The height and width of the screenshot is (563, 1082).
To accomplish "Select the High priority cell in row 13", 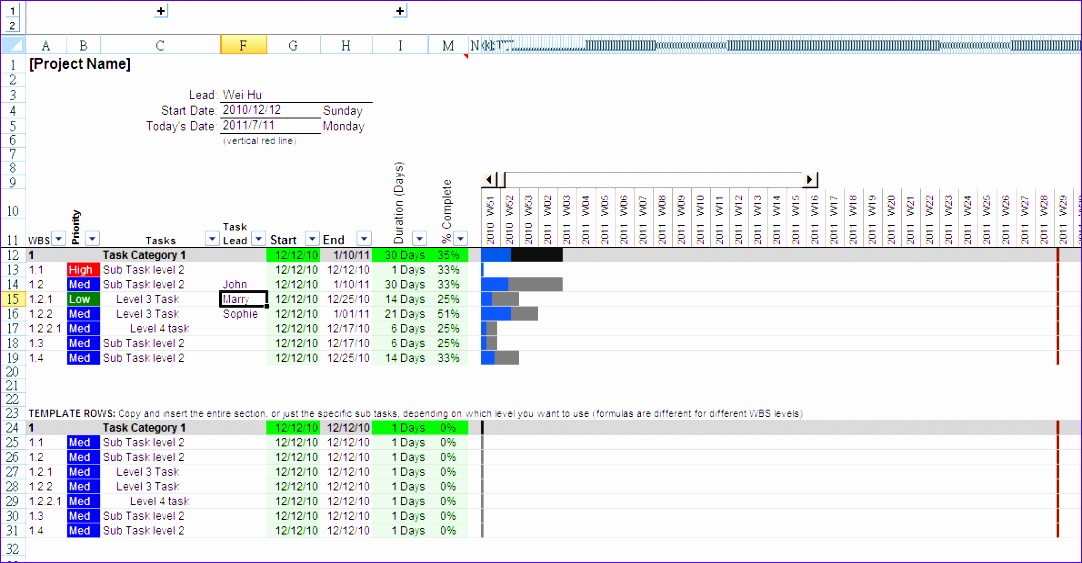I will pos(83,270).
